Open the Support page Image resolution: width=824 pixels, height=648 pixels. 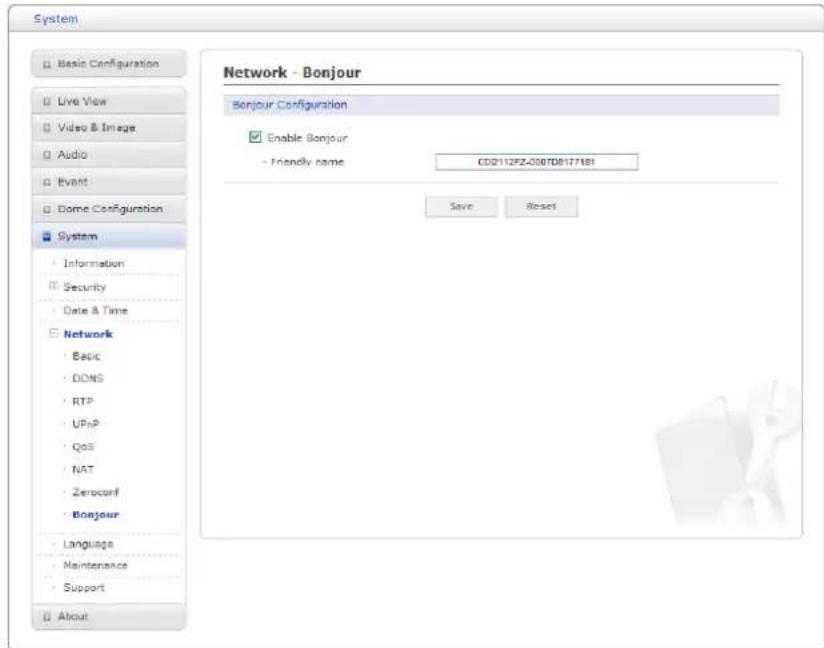click(x=84, y=588)
